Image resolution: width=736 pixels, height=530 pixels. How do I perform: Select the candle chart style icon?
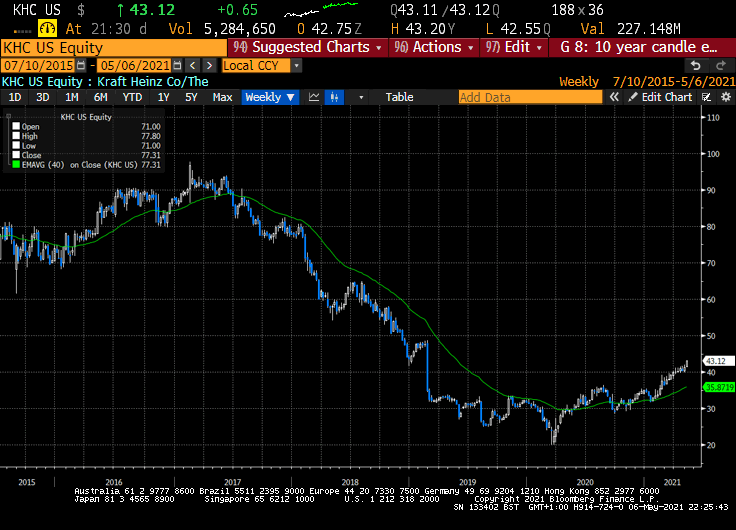(x=334, y=97)
